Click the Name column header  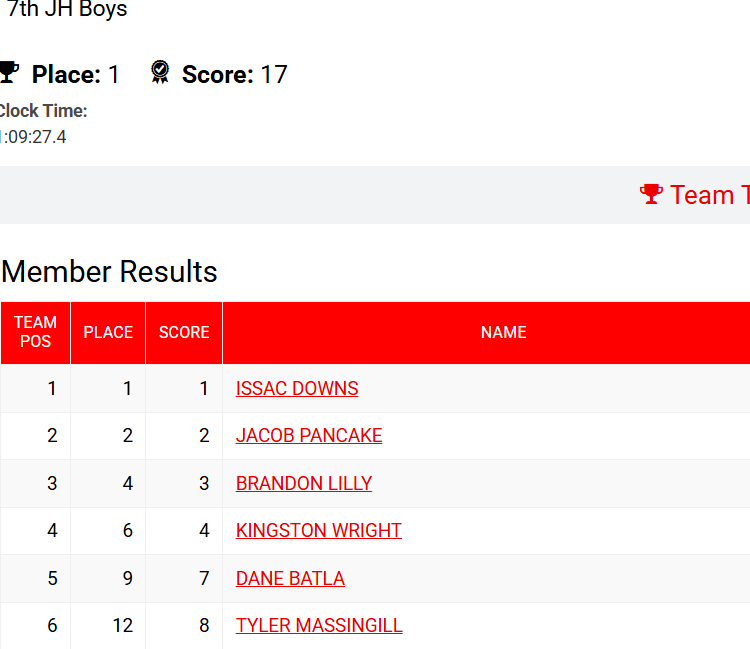tap(503, 332)
